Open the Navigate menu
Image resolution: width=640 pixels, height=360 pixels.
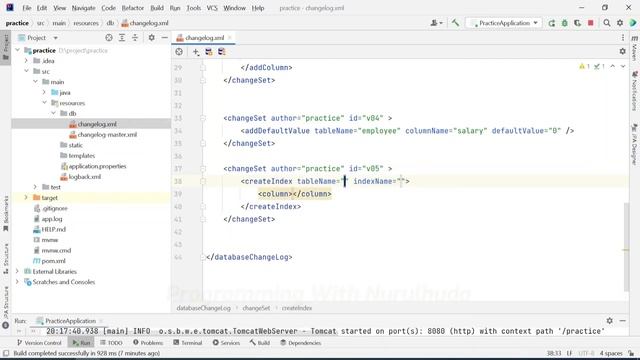click(x=83, y=8)
